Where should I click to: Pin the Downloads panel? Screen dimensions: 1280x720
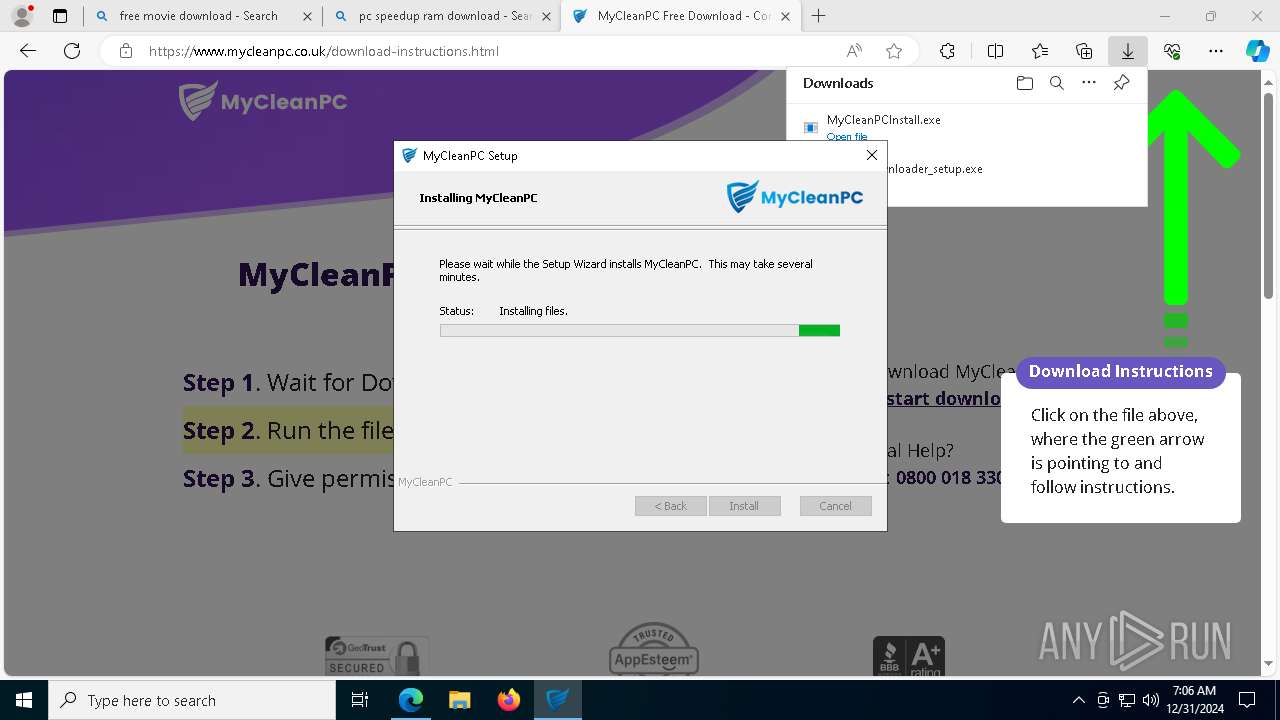tap(1121, 83)
